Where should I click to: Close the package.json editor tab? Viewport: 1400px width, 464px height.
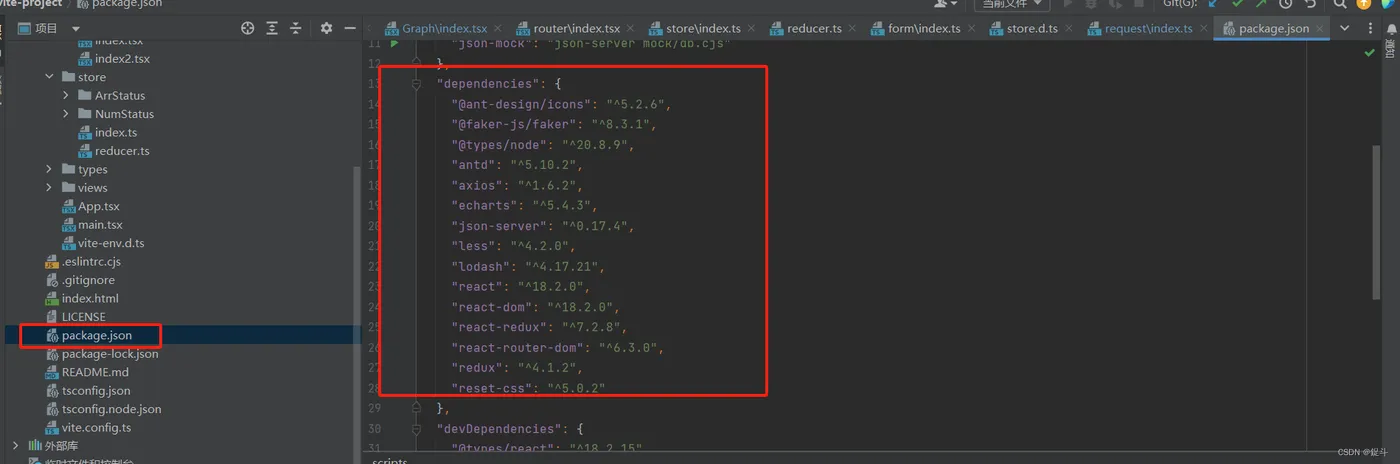click(1322, 28)
